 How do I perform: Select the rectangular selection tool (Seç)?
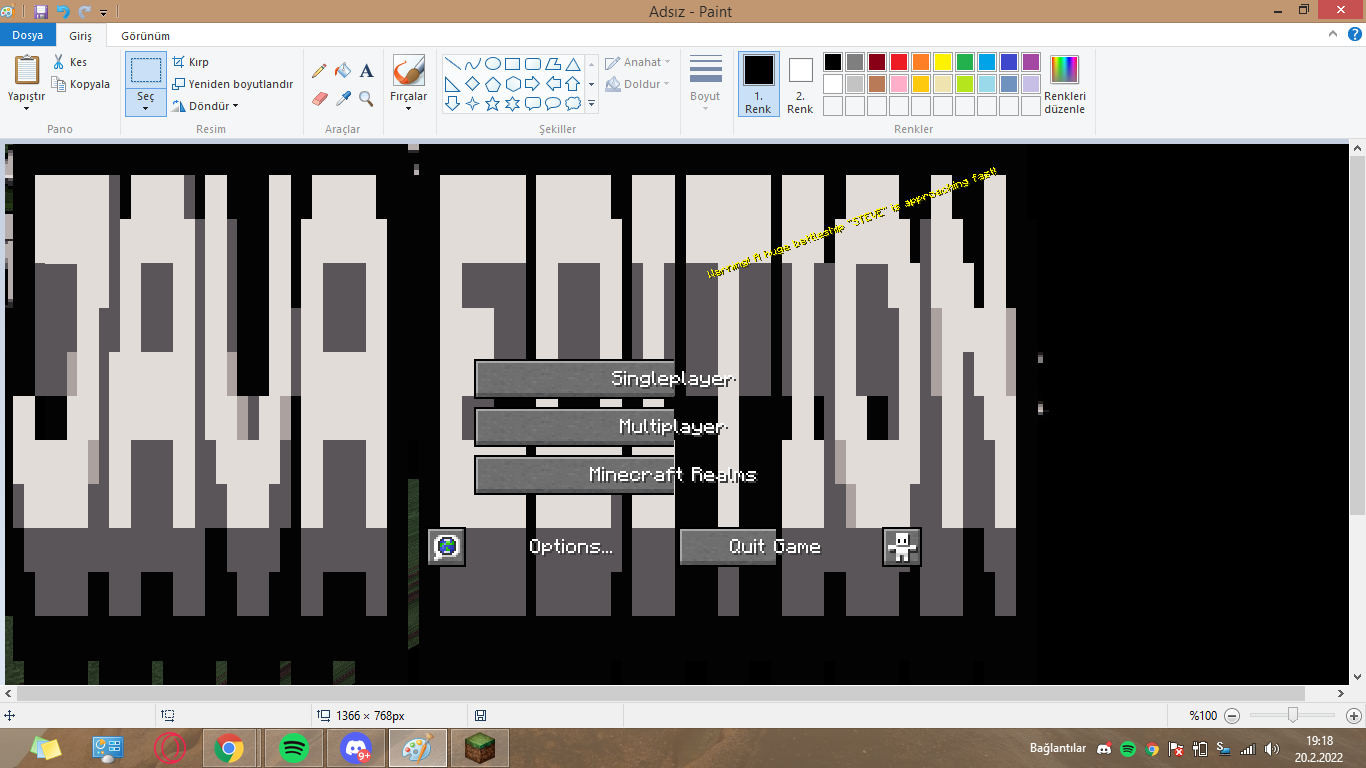(146, 70)
